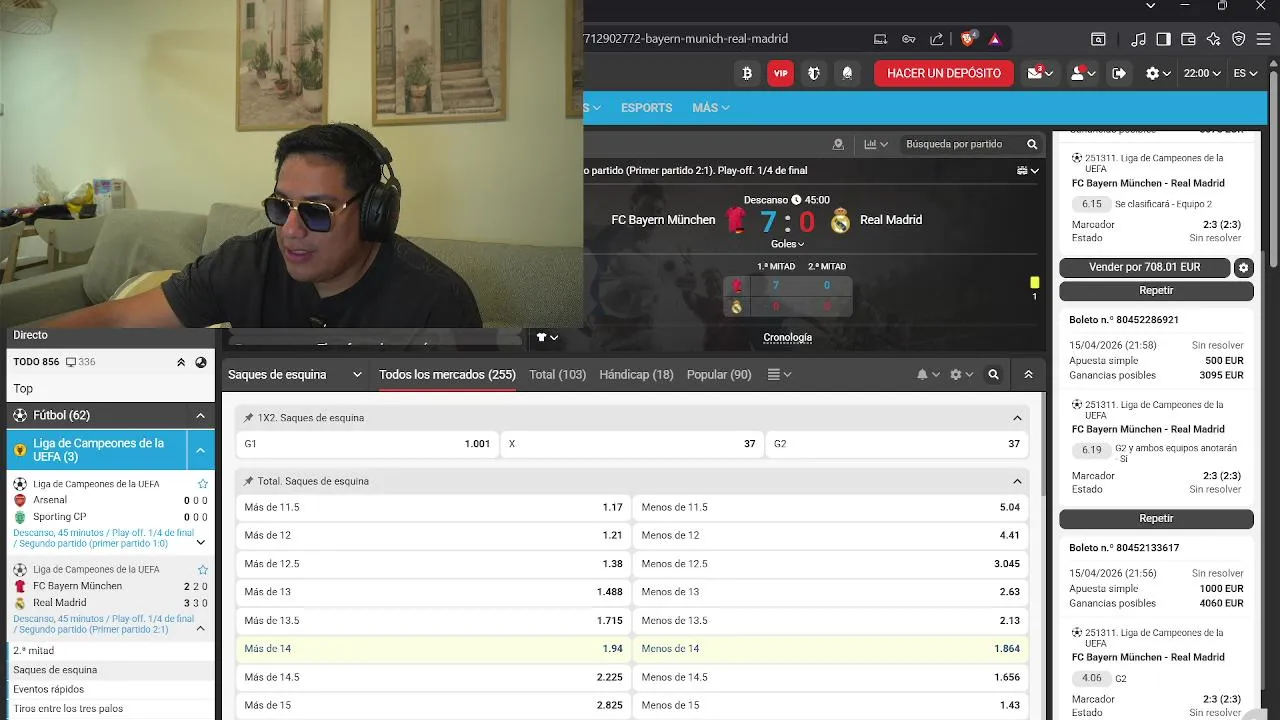The height and width of the screenshot is (720, 1280).
Task: Open the 22:00 time dropdown
Action: 1202,73
